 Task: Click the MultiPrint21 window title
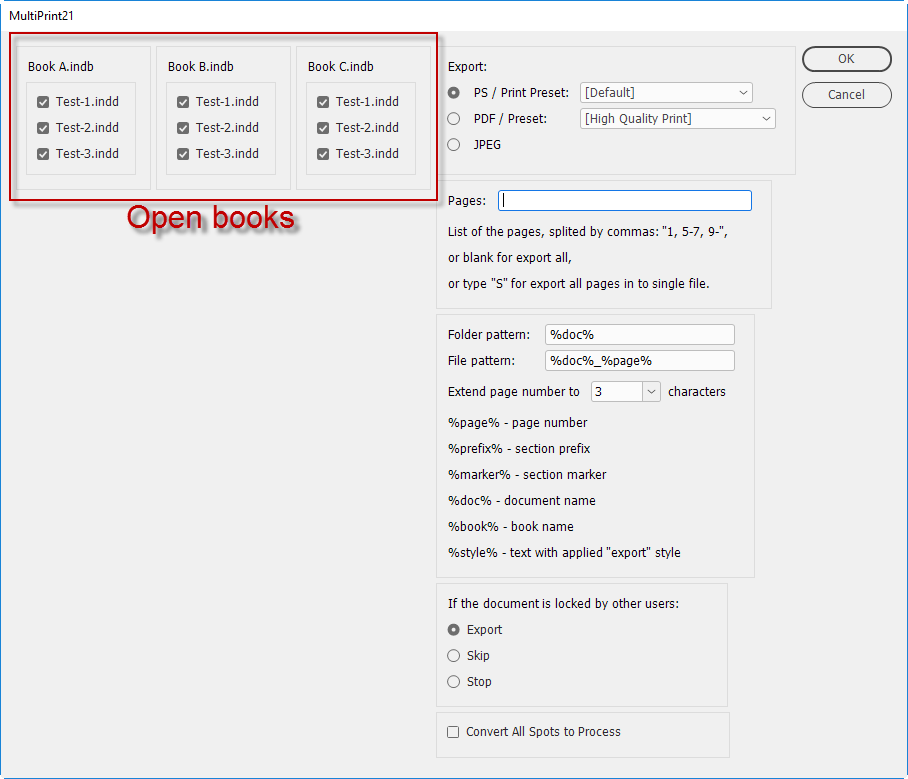42,16
